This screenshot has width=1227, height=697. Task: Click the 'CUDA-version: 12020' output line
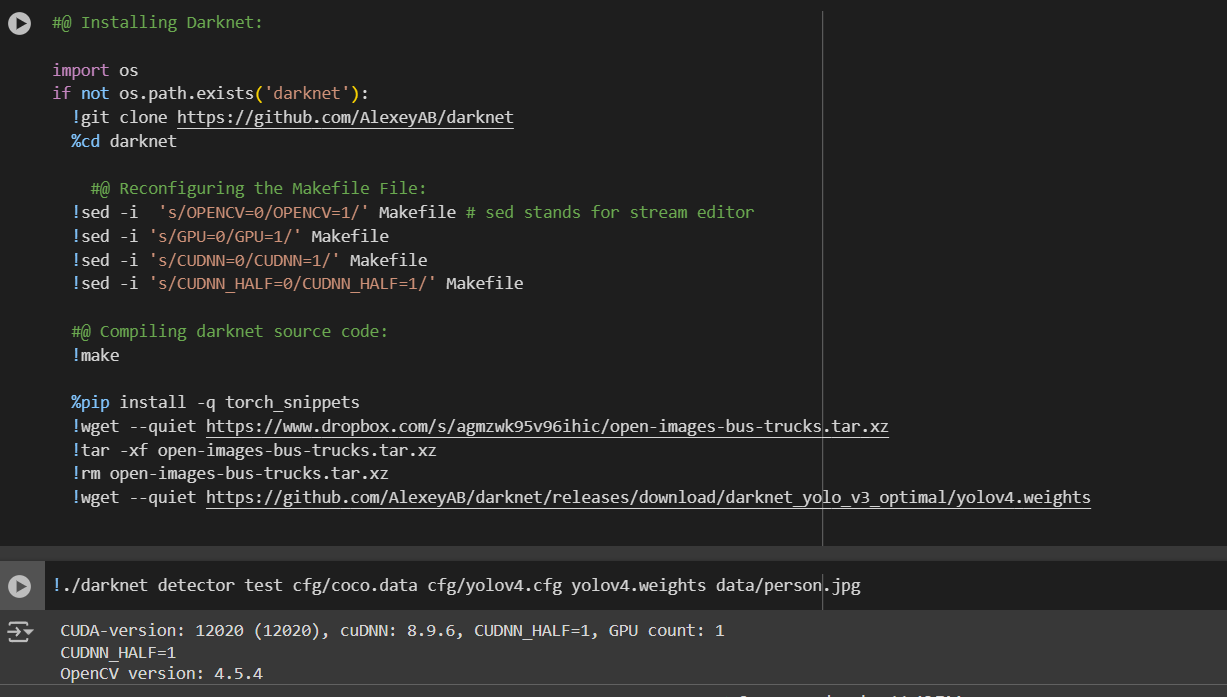(392, 631)
